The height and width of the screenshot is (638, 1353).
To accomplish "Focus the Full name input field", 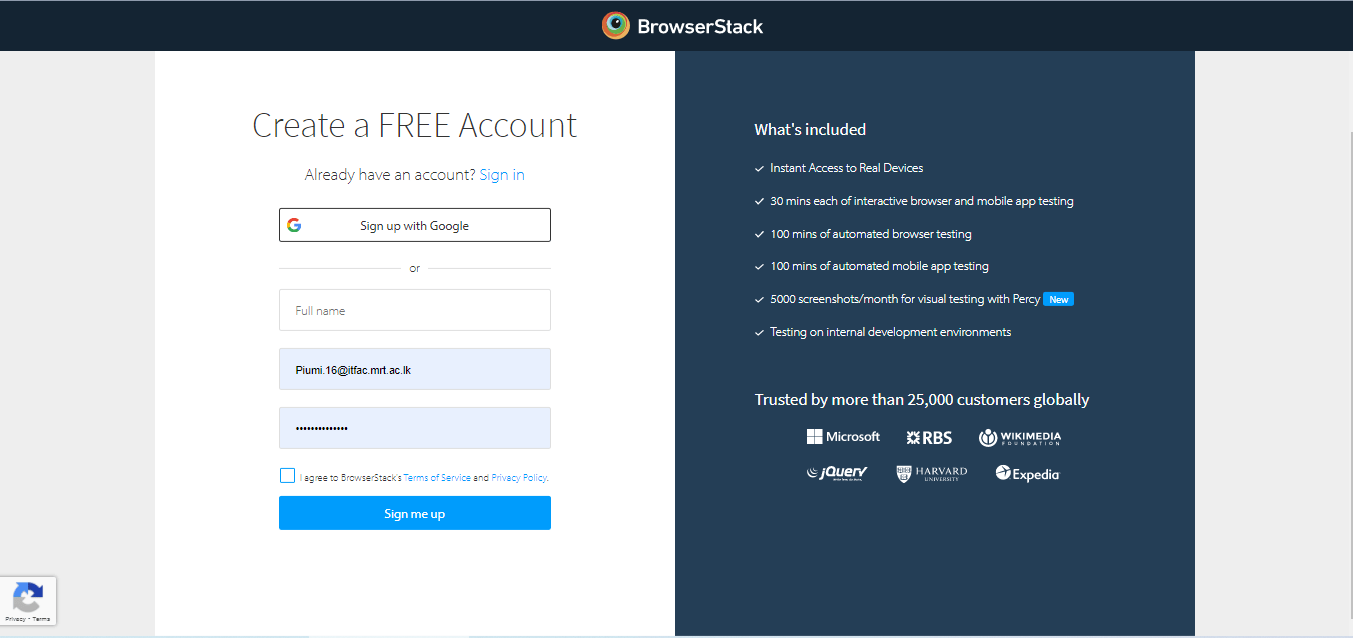I will click(x=415, y=310).
